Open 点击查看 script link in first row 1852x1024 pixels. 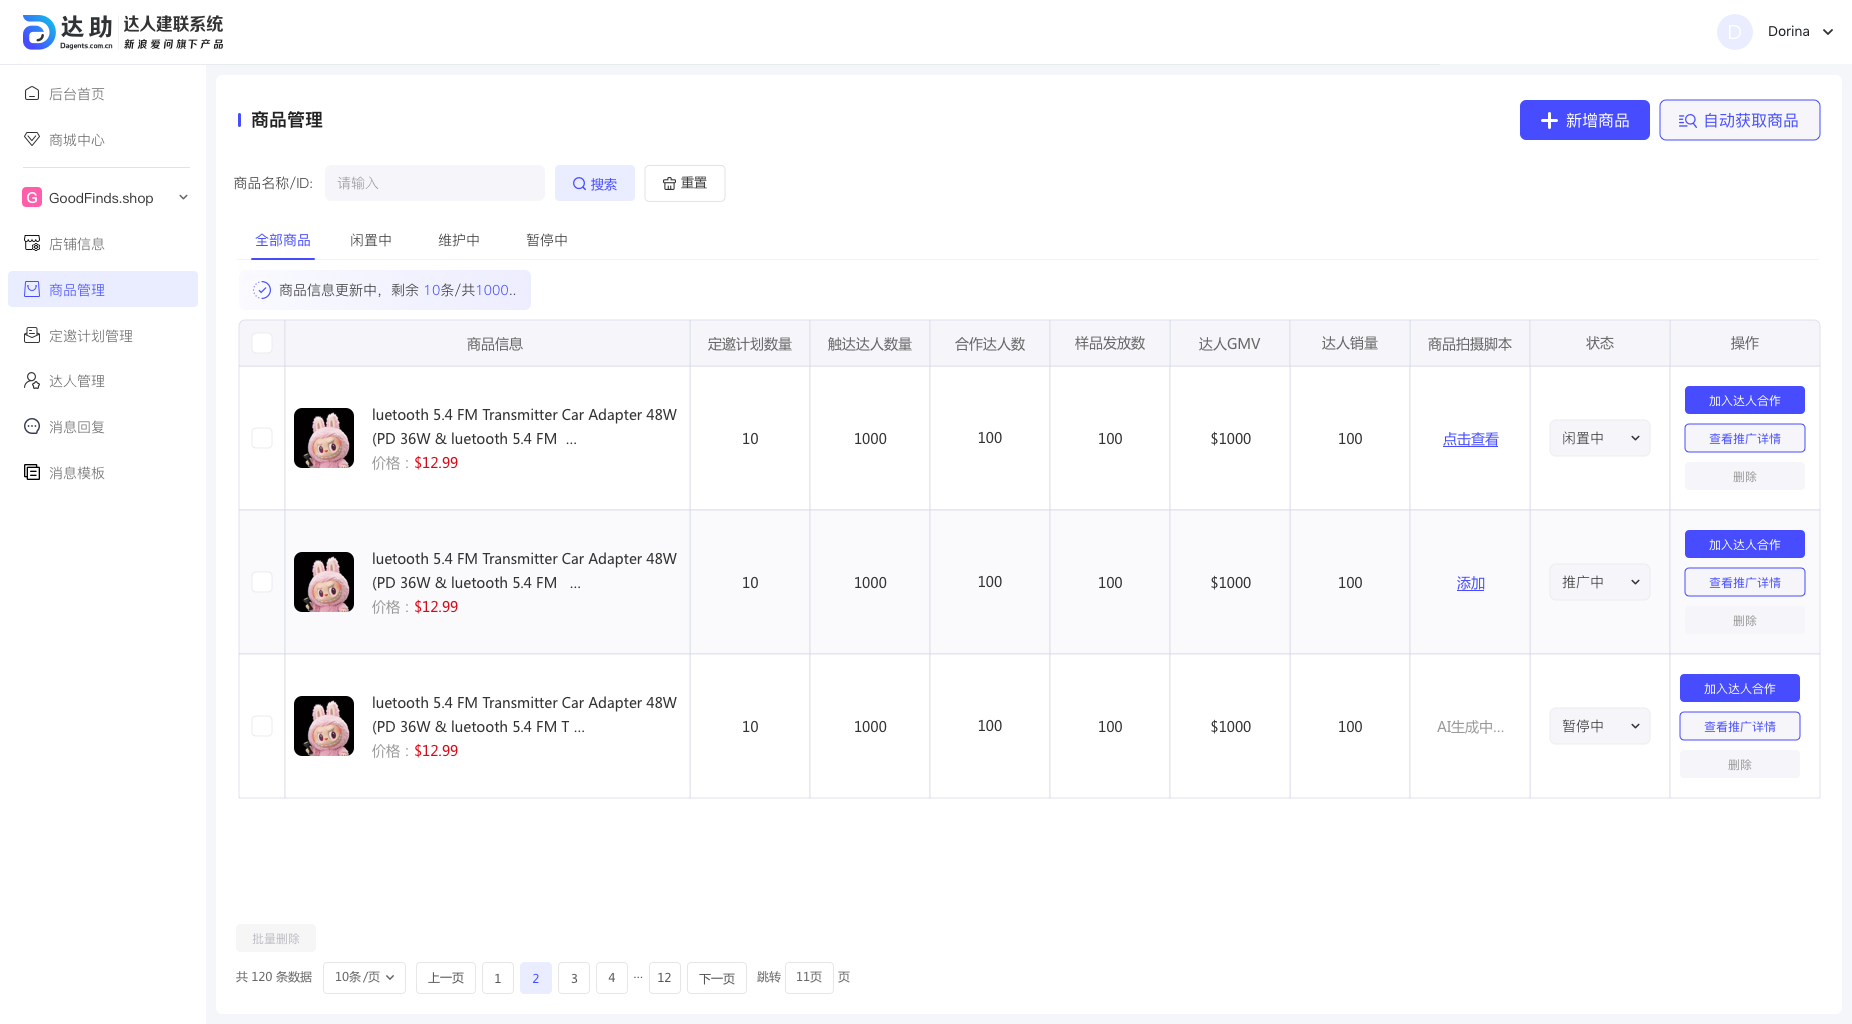[x=1470, y=439]
